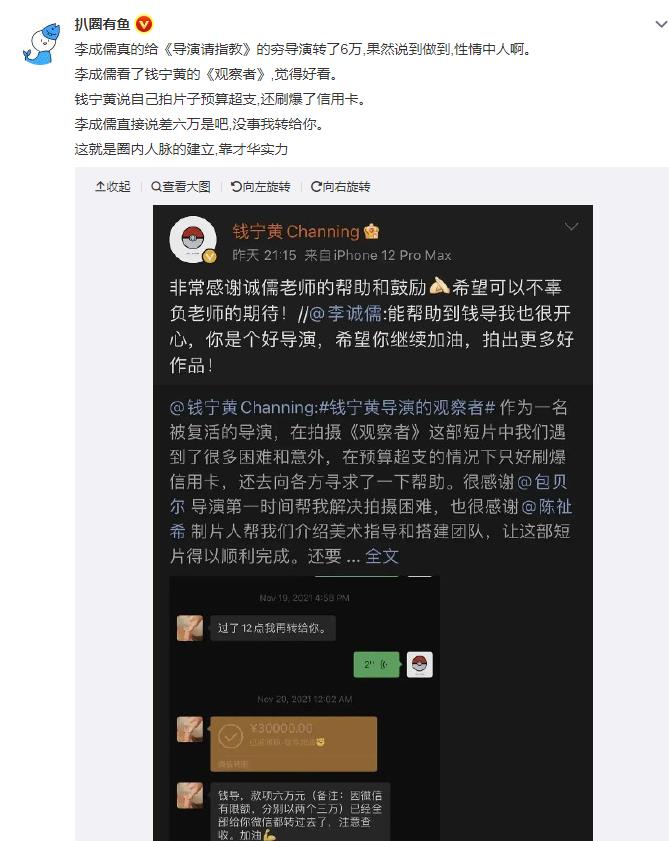Screen dimensions: 669x841
Task: Click the orange verified V badge
Action: [144, 24]
